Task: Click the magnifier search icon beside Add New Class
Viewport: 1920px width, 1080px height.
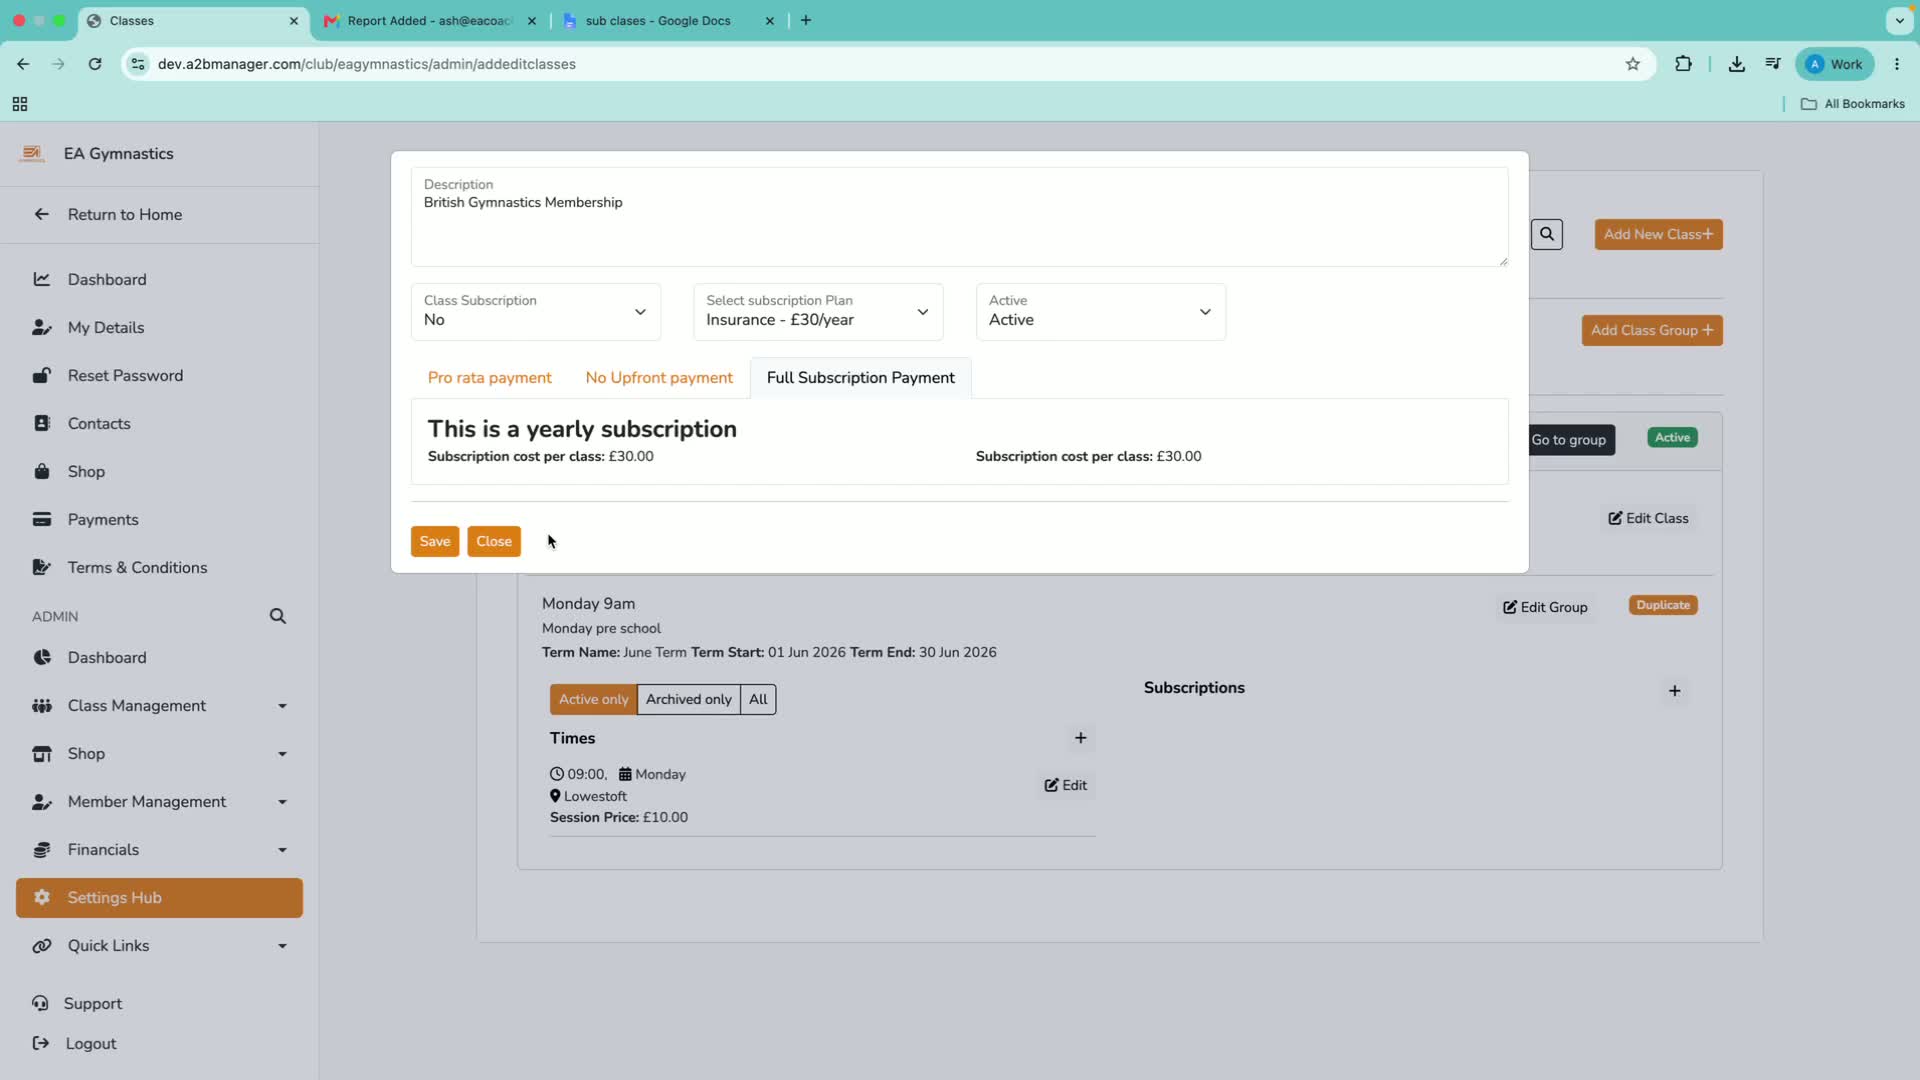Action: pyautogui.click(x=1546, y=234)
